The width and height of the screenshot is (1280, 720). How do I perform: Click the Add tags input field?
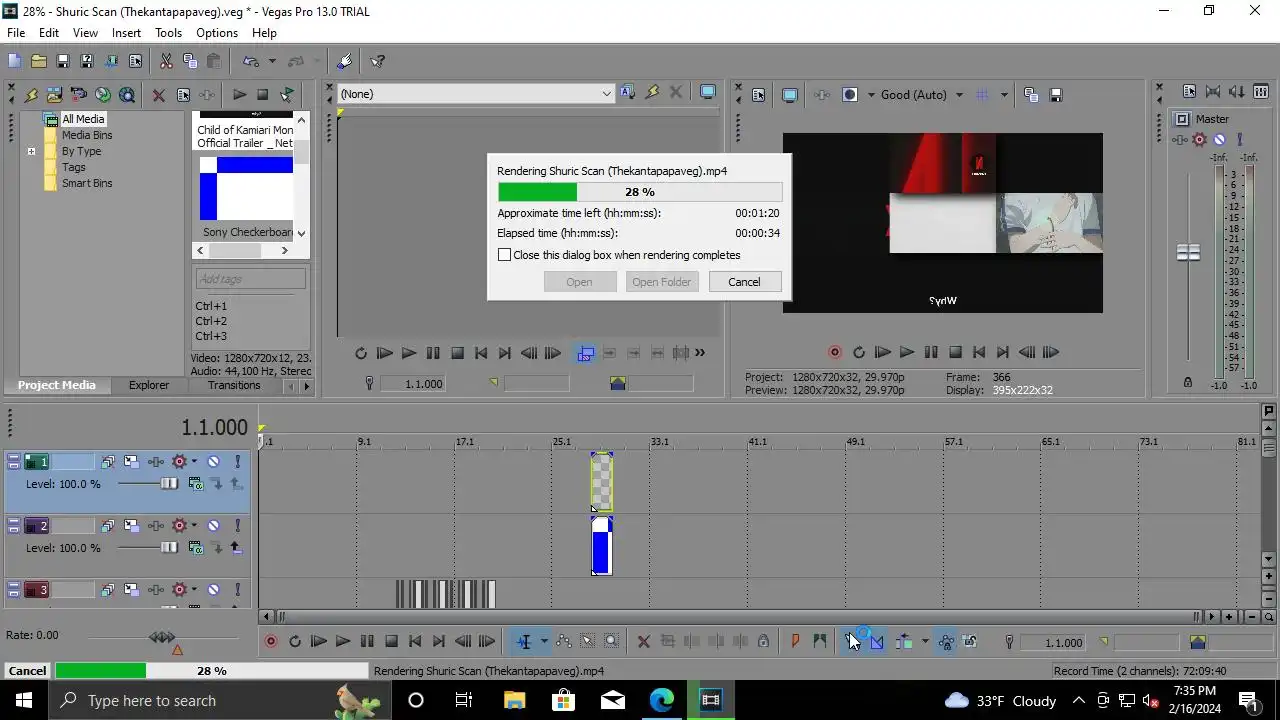click(250, 279)
